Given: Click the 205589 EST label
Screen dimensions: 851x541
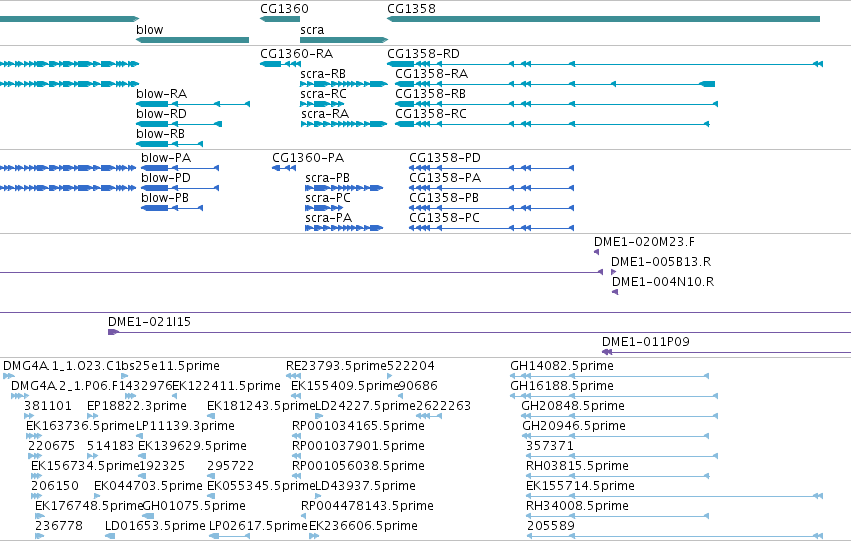Looking at the screenshot, I should coord(551,526).
